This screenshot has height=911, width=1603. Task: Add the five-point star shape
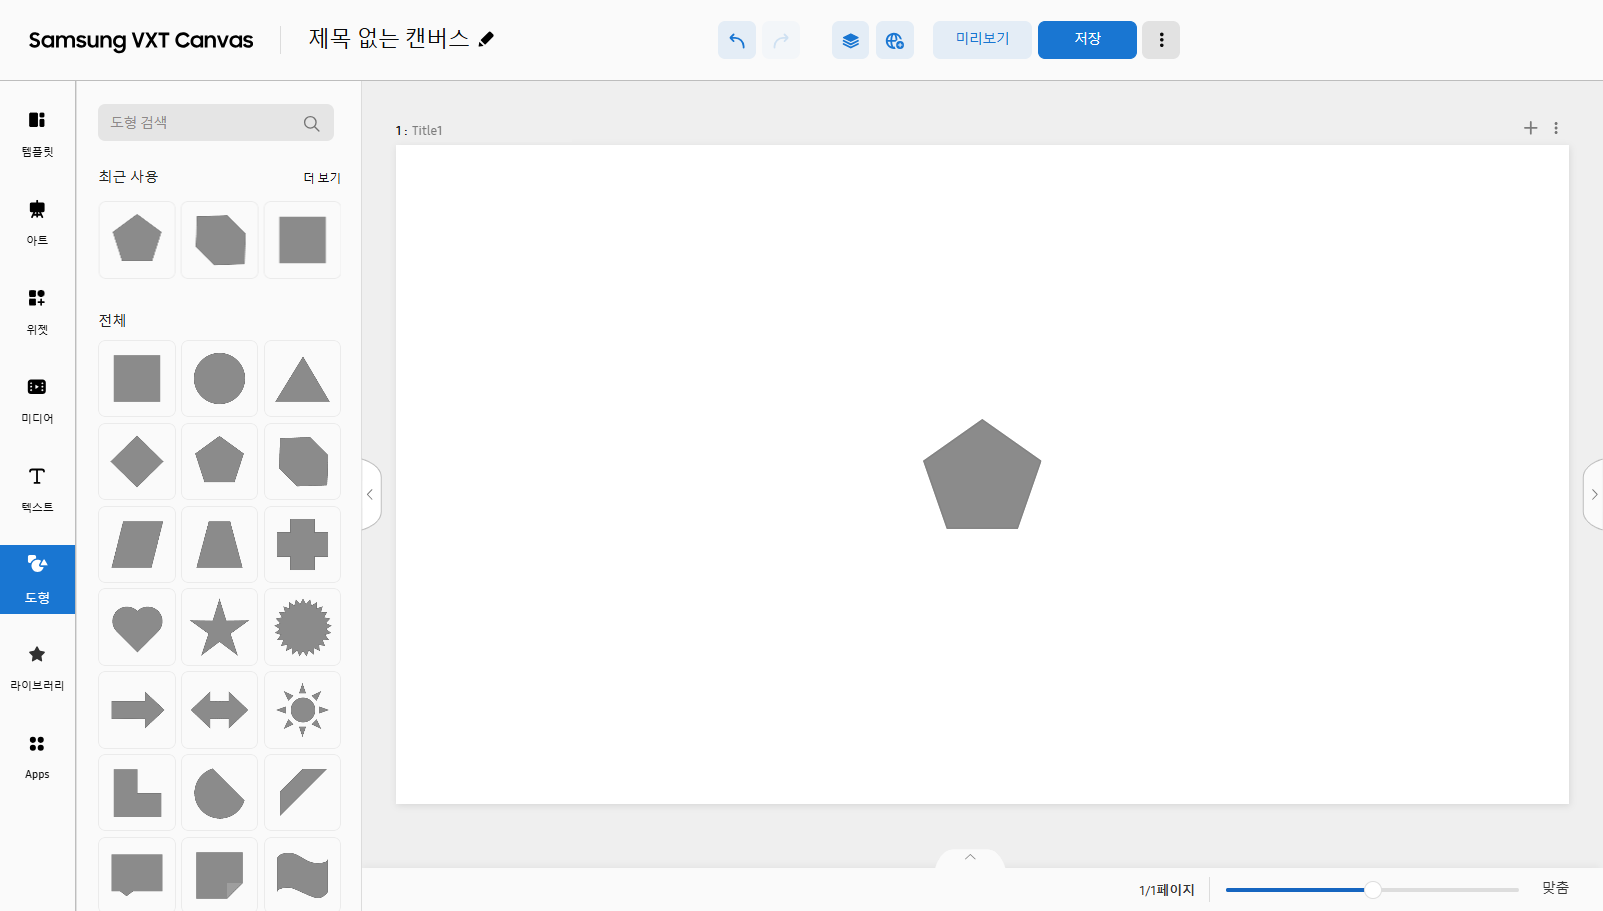[220, 627]
